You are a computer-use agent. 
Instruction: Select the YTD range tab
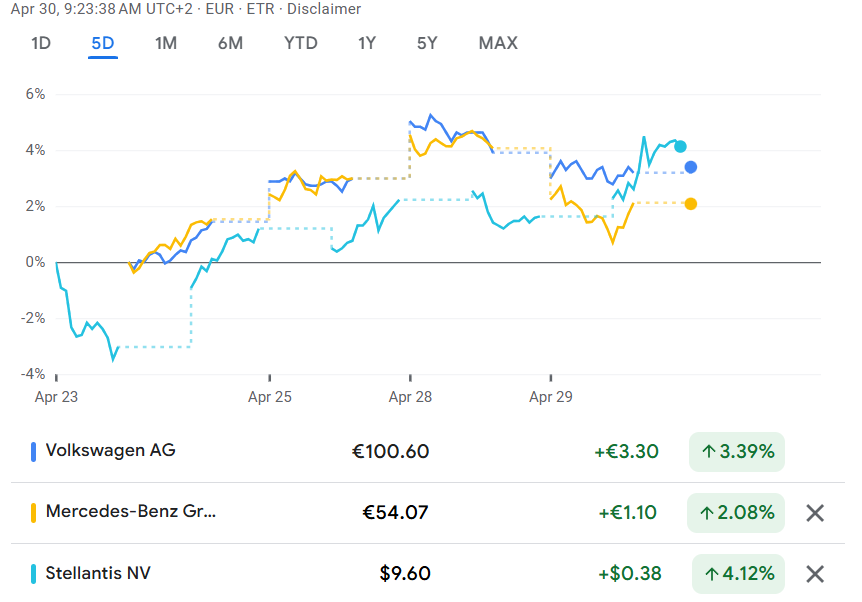coord(301,43)
